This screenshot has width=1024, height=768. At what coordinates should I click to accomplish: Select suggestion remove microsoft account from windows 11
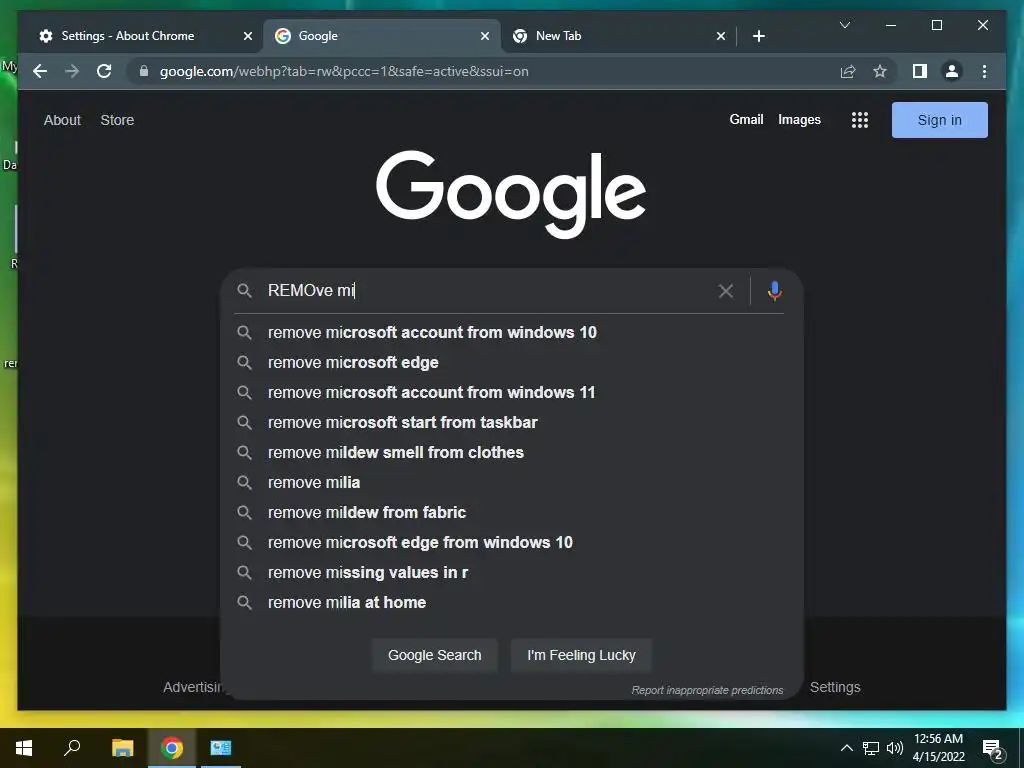(x=511, y=392)
